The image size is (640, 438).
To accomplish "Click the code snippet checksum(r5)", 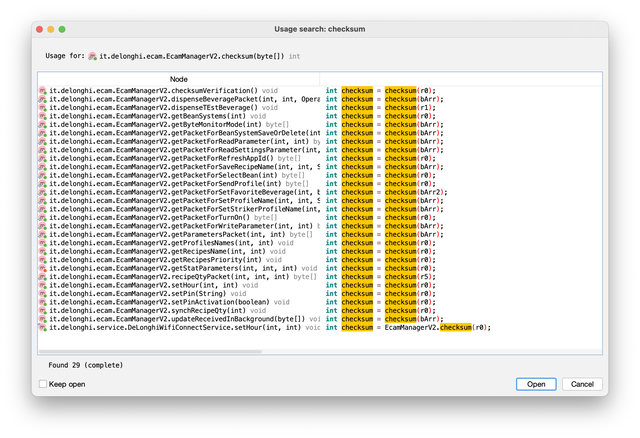I will click(410, 277).
